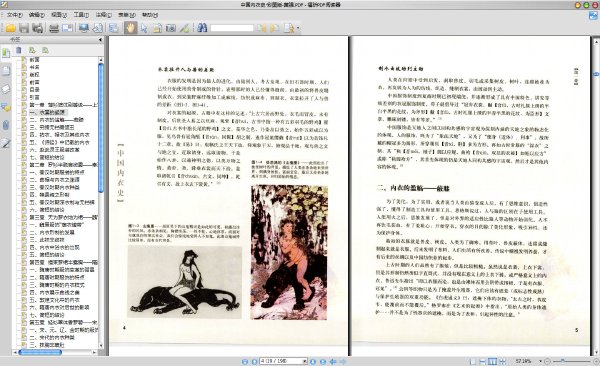Click the Save floppy disk icon
Screen dimensions: 600x366
point(24,28)
